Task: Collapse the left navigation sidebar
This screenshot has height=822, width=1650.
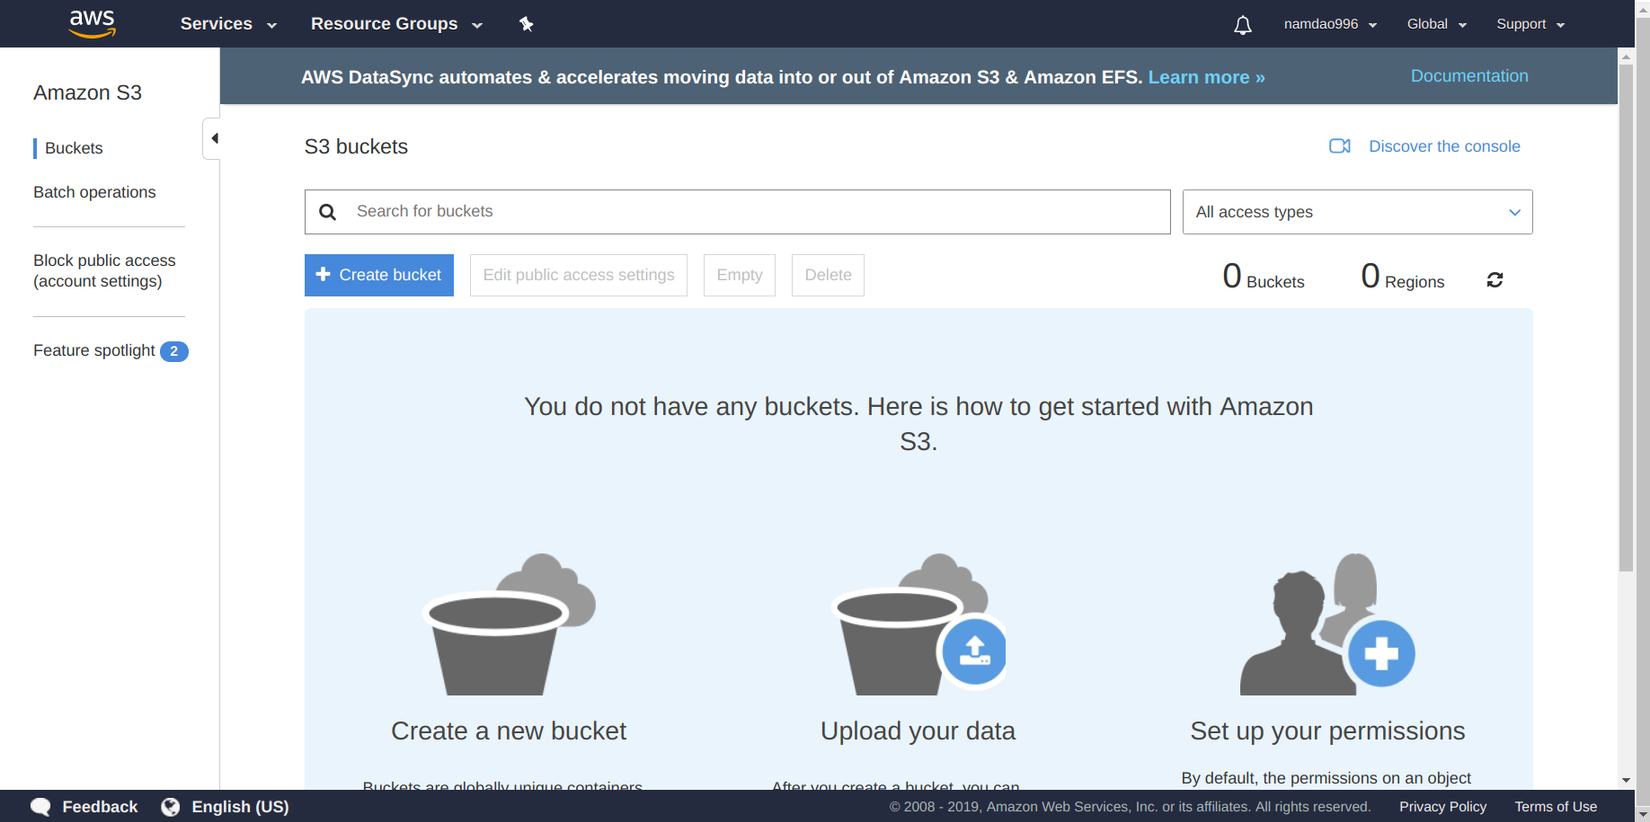Action: [213, 138]
